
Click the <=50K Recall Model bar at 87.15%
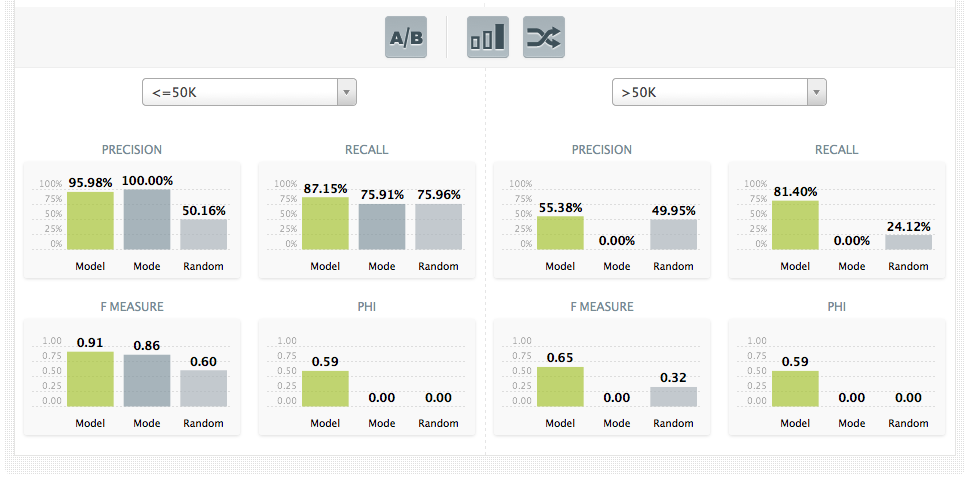(325, 223)
